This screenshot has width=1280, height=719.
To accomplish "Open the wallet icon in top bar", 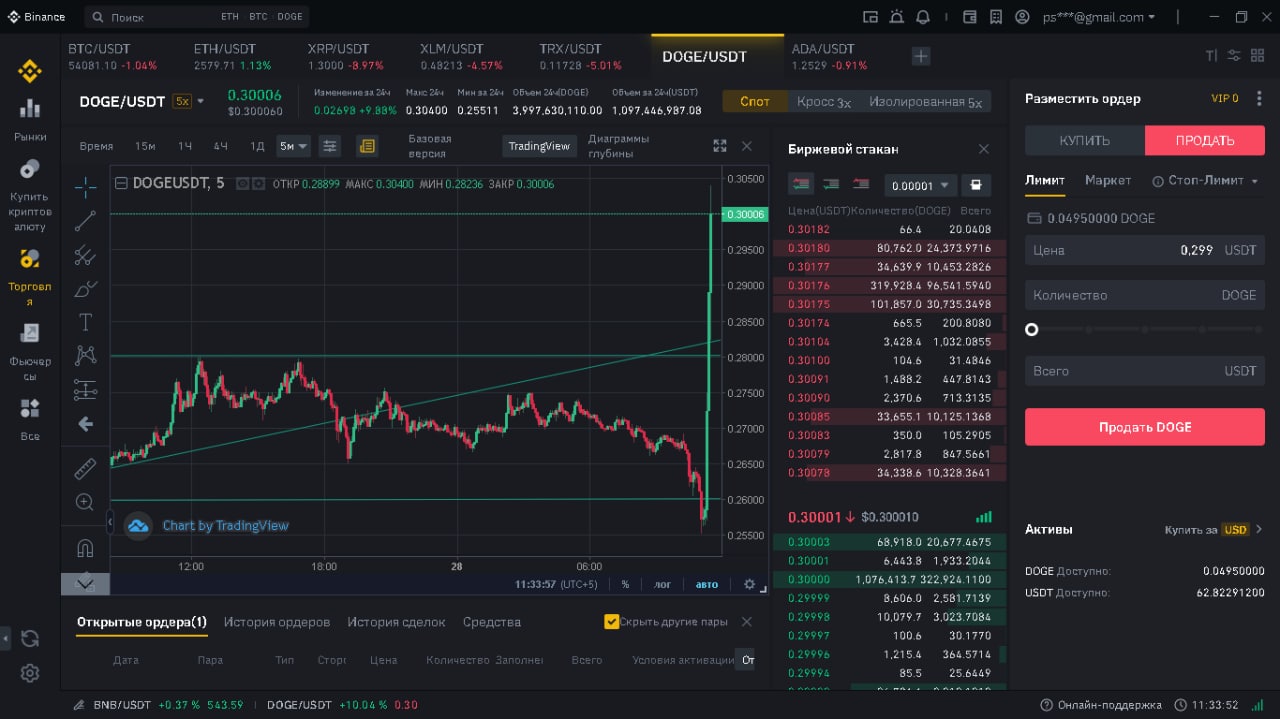I will click(x=969, y=17).
